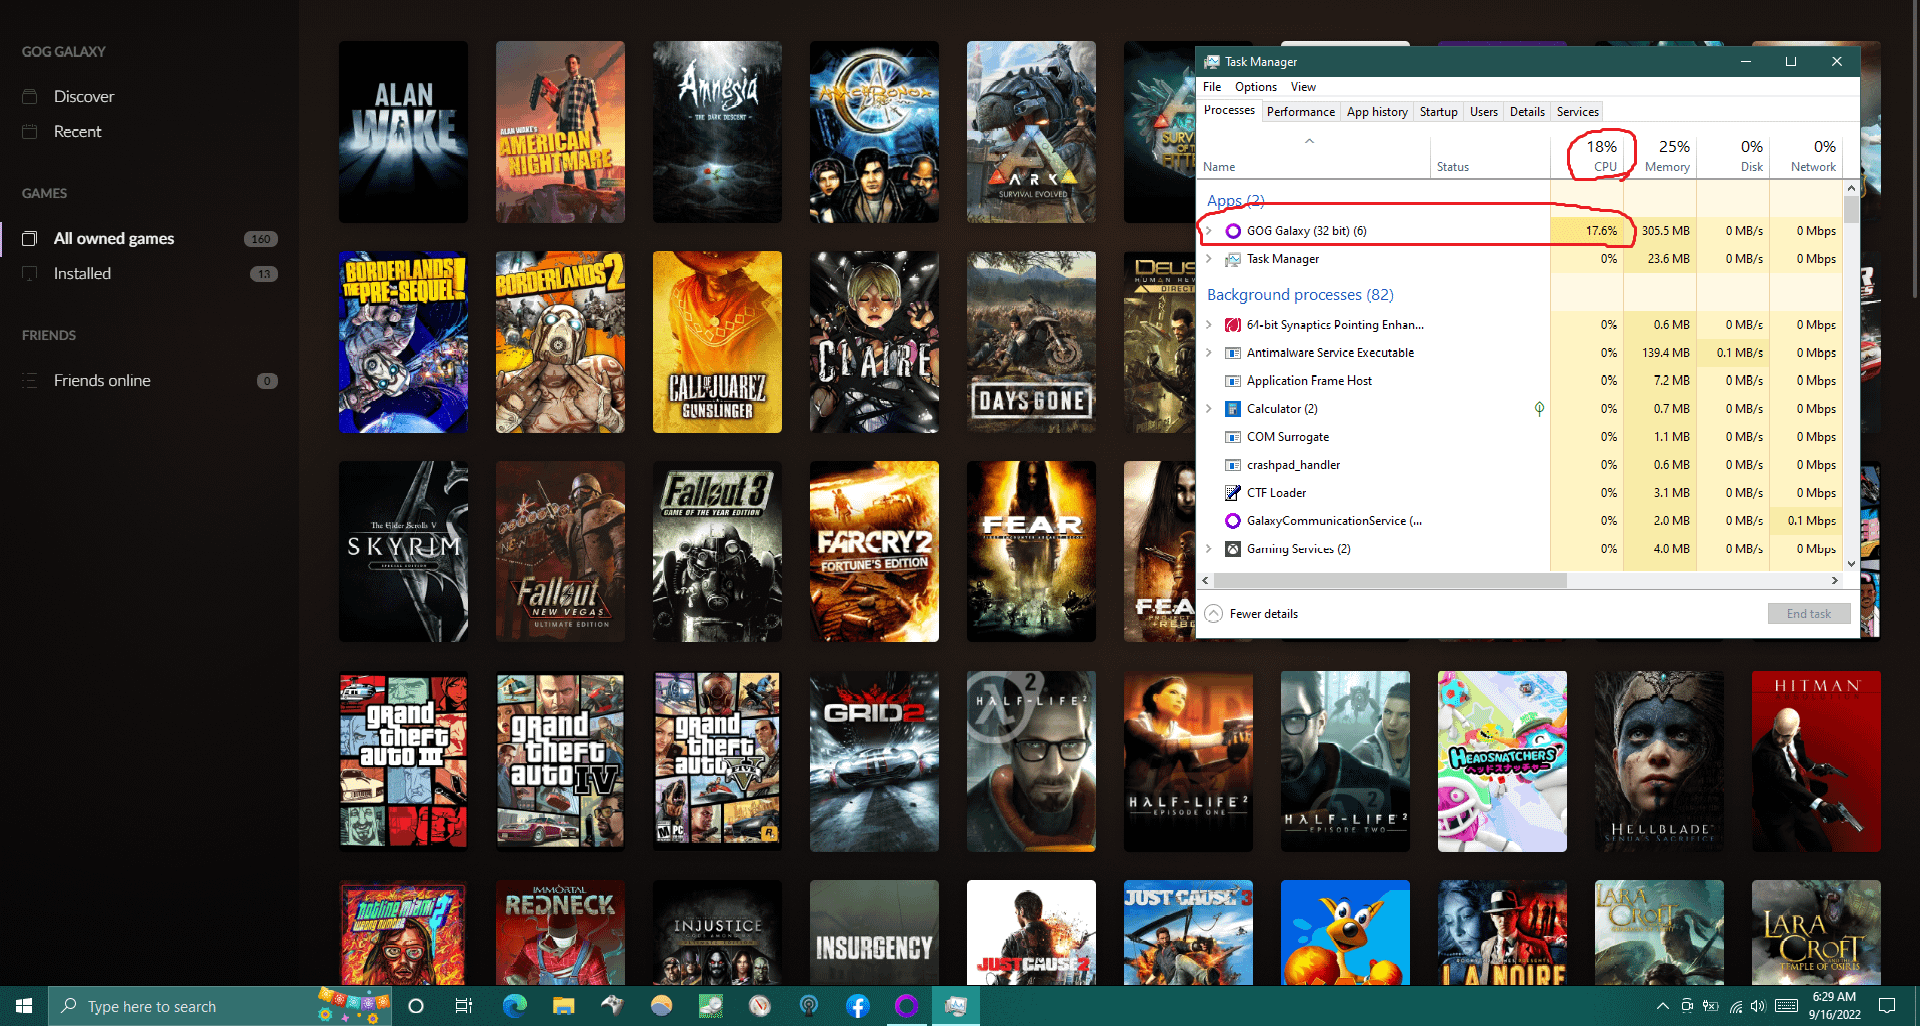The height and width of the screenshot is (1026, 1920).
Task: Expand the GOG Galaxy process group
Action: 1209,231
